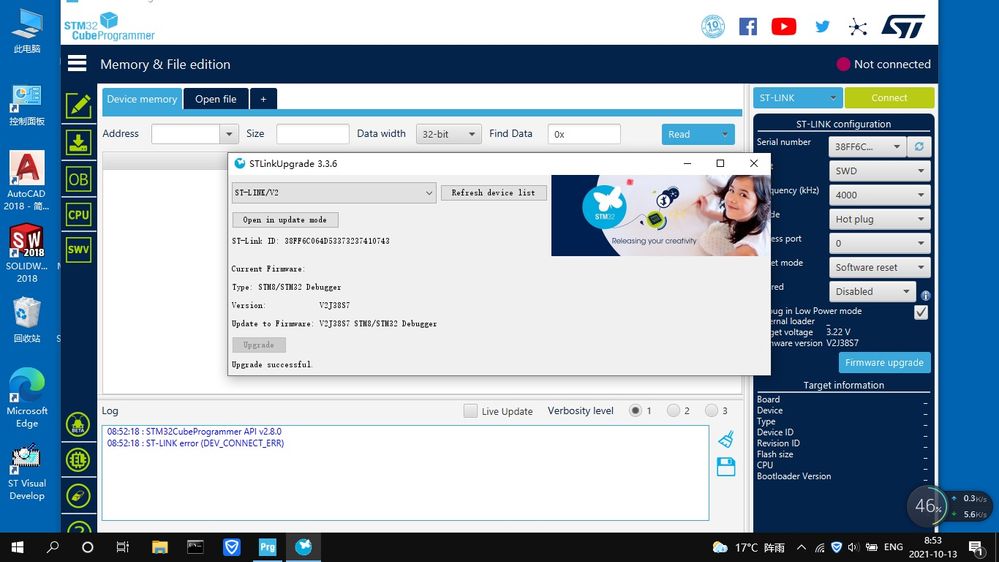Screen dimensions: 999x562
Task: Open SOLIDWORKS 2018 desktop shortcut
Action: tap(27, 254)
